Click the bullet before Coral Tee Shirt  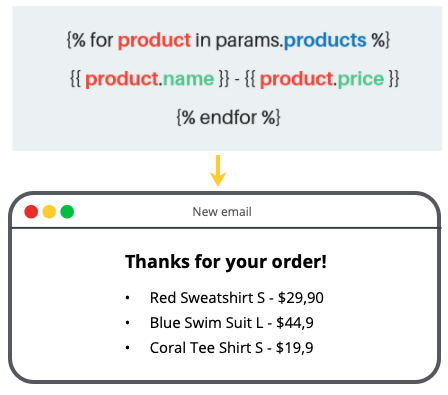tap(127, 348)
